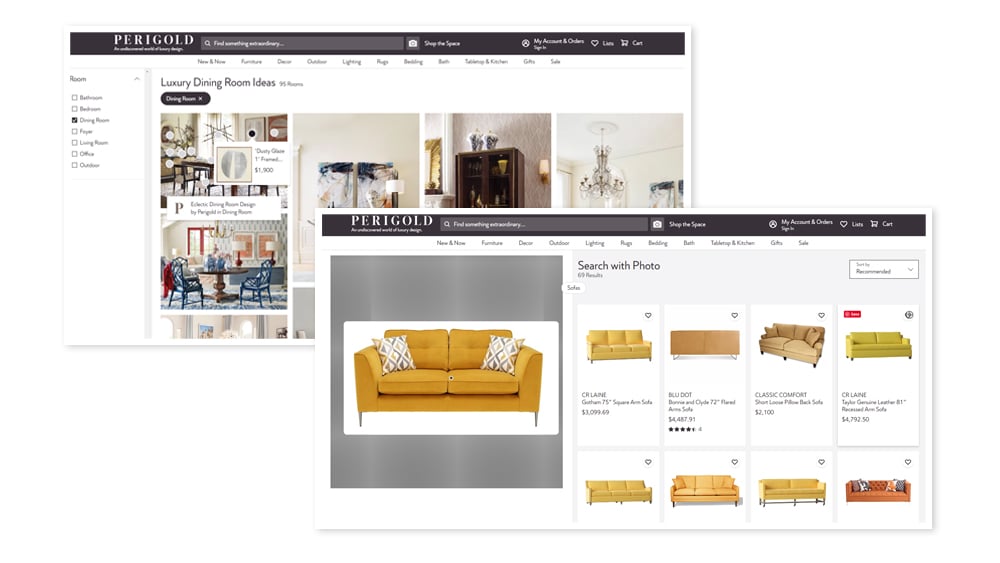
Task: Click the camera icon on the dining room page search bar
Action: (413, 43)
